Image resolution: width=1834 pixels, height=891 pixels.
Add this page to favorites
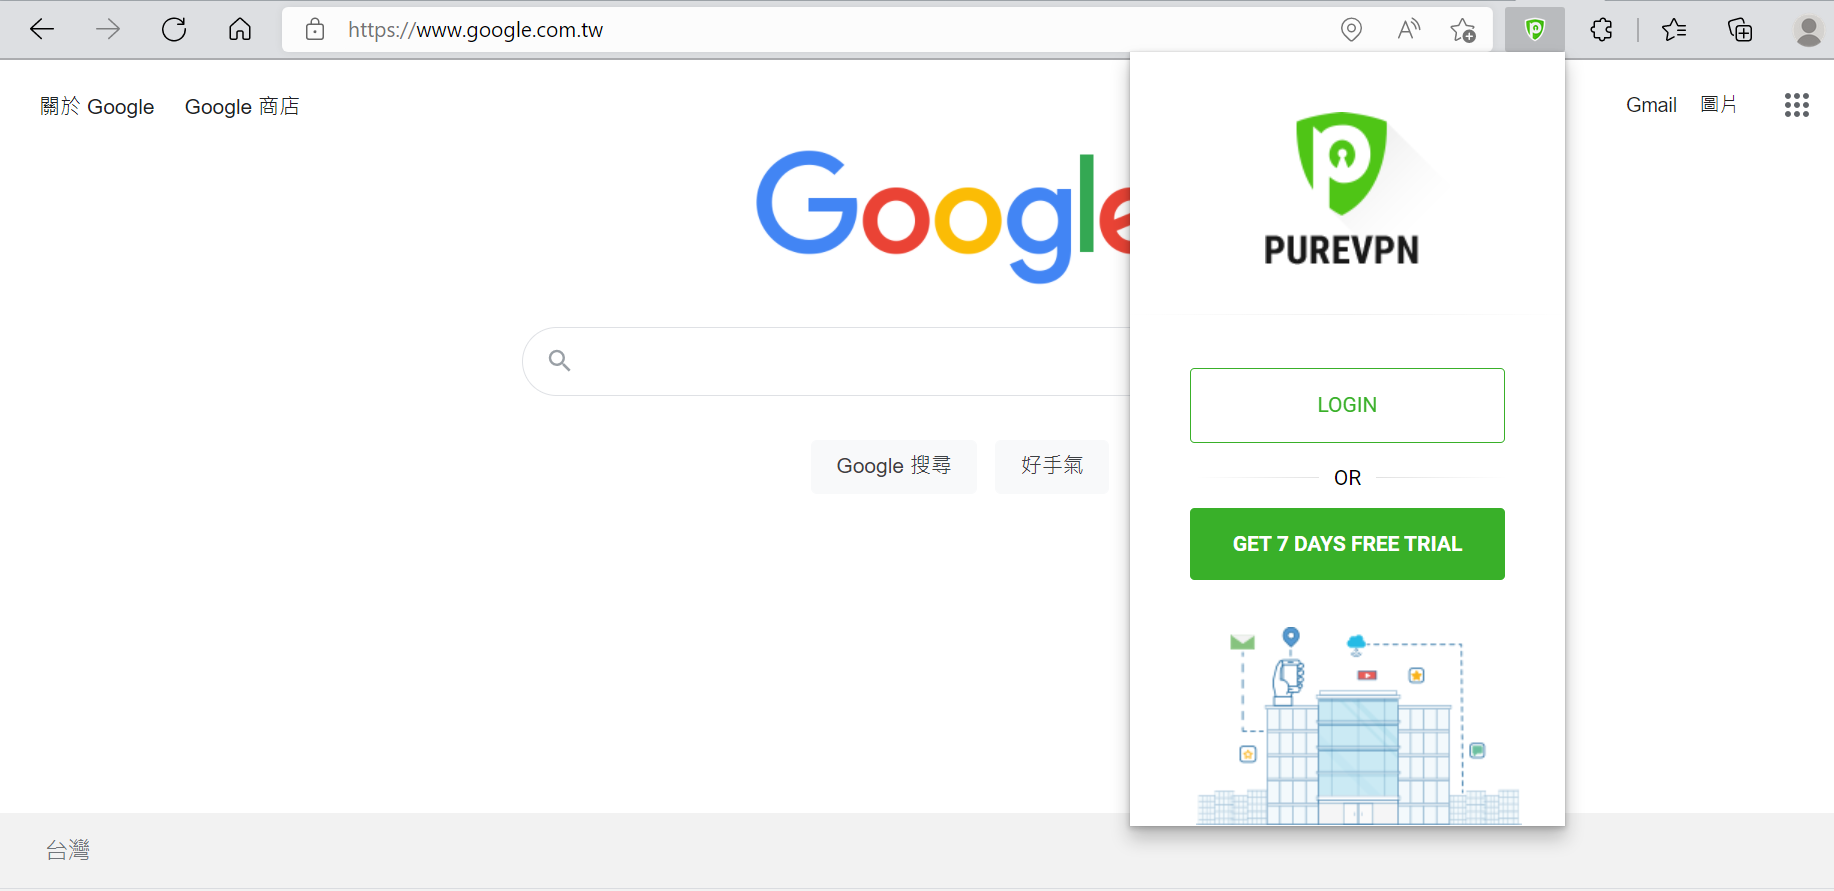coord(1463,30)
